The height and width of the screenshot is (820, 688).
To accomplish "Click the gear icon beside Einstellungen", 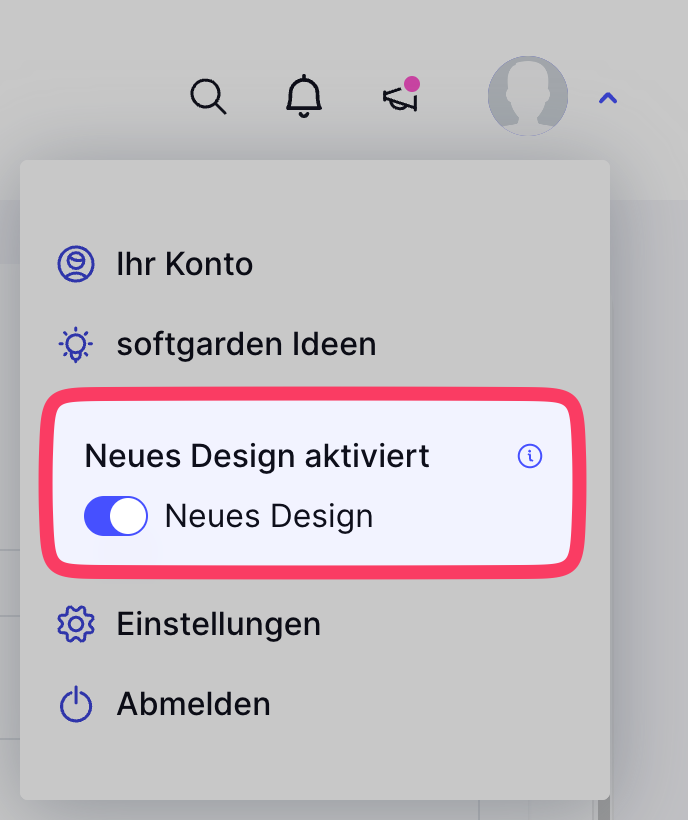I will click(76, 624).
